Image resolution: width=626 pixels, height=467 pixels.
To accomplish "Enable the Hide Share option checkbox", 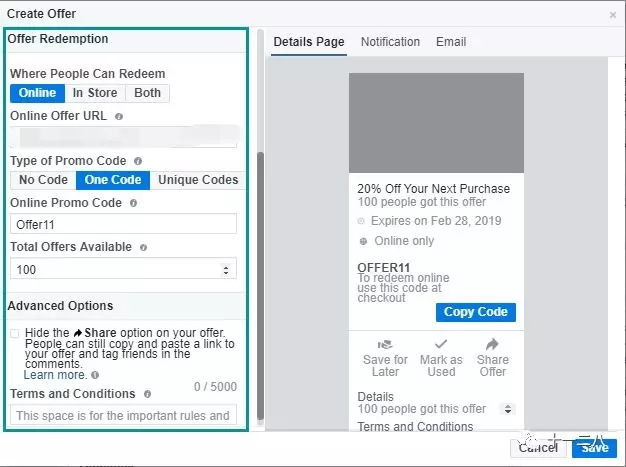I will [x=15, y=334].
